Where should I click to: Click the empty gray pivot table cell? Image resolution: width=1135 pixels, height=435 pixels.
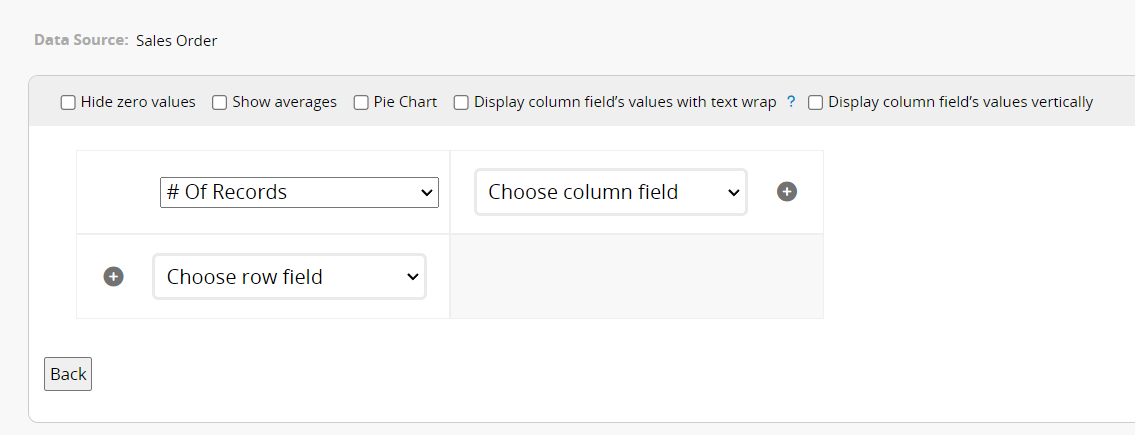[636, 277]
